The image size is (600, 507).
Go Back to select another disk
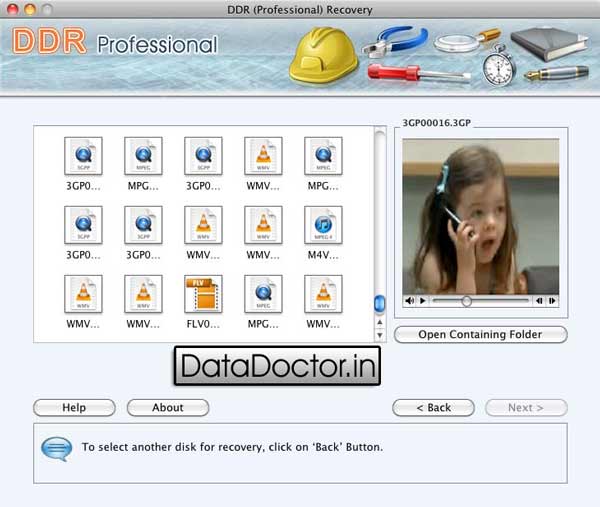click(434, 408)
